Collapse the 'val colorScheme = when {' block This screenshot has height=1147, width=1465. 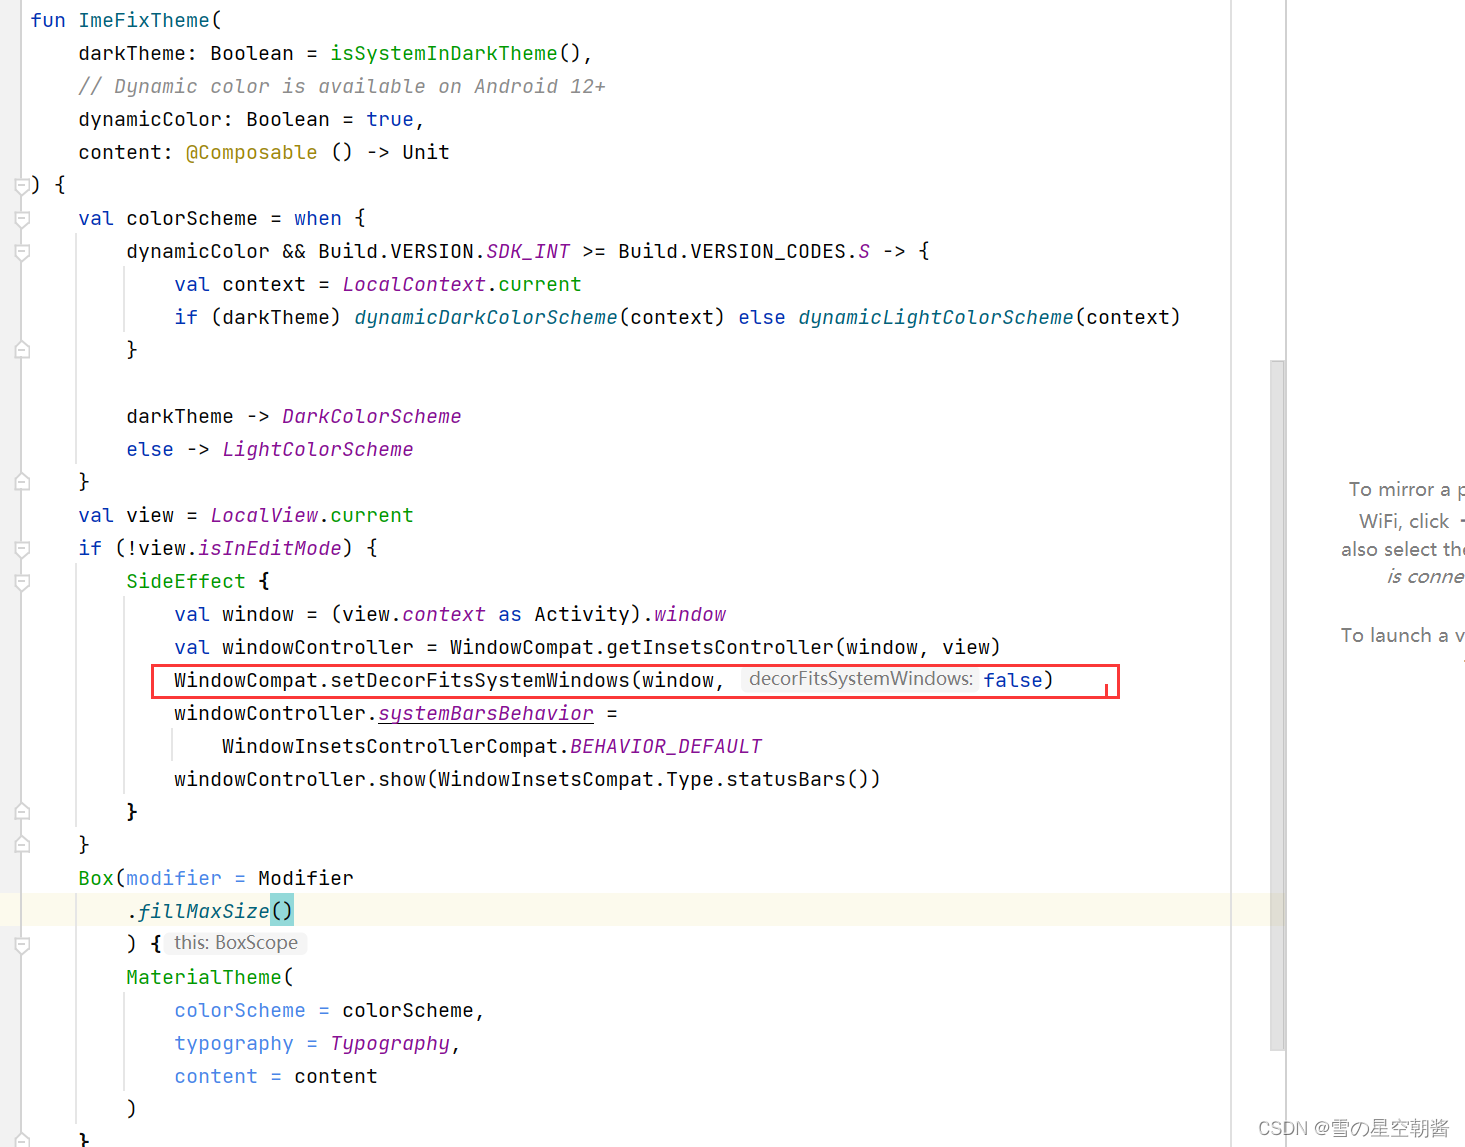click(22, 218)
